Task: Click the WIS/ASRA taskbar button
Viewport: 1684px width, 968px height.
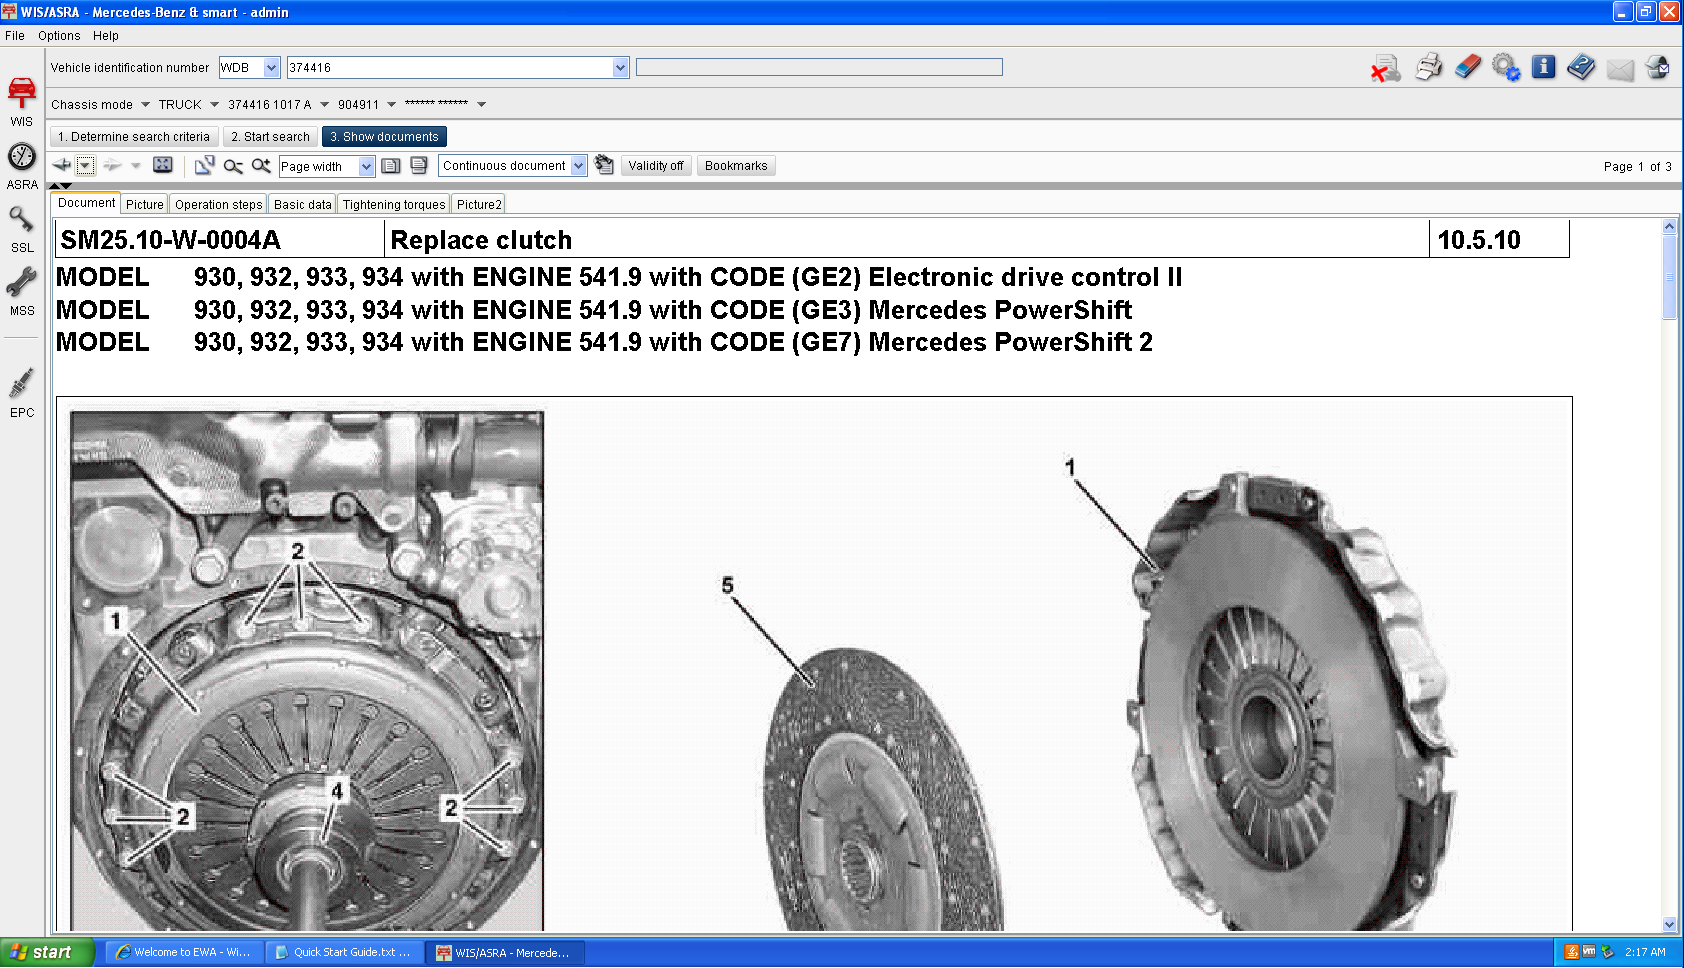Action: point(505,953)
